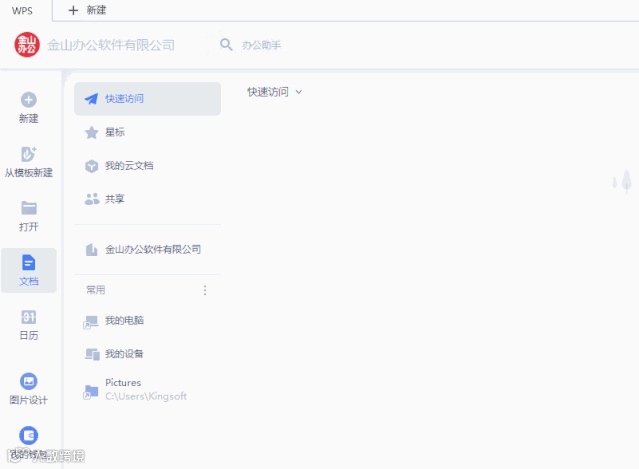Image resolution: width=639 pixels, height=469 pixels.
Task: Click the people icon beside 共享
Action: [x=92, y=199]
